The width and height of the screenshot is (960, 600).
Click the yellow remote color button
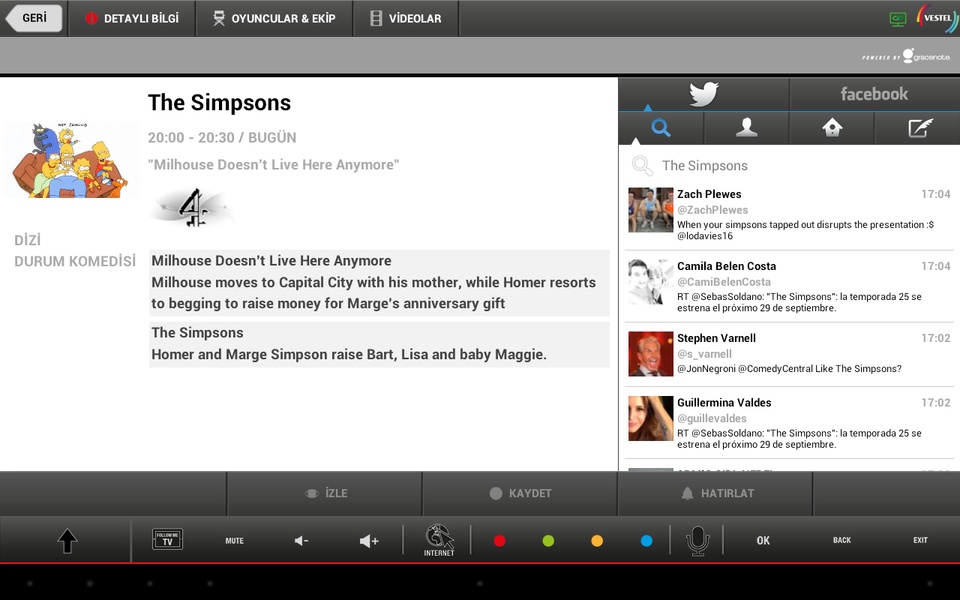pos(597,541)
